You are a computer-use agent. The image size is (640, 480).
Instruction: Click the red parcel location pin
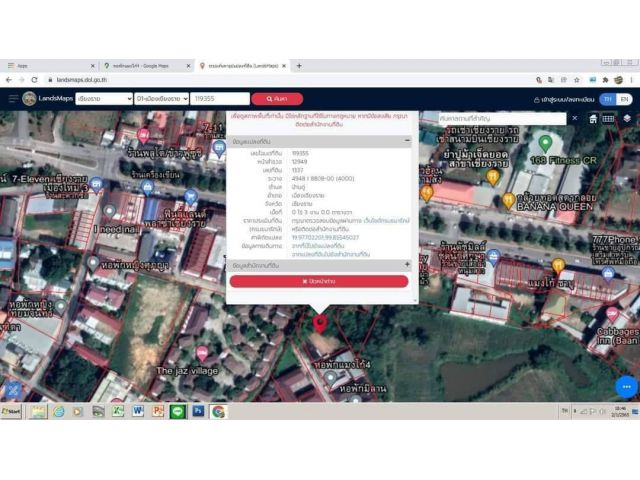point(320,324)
